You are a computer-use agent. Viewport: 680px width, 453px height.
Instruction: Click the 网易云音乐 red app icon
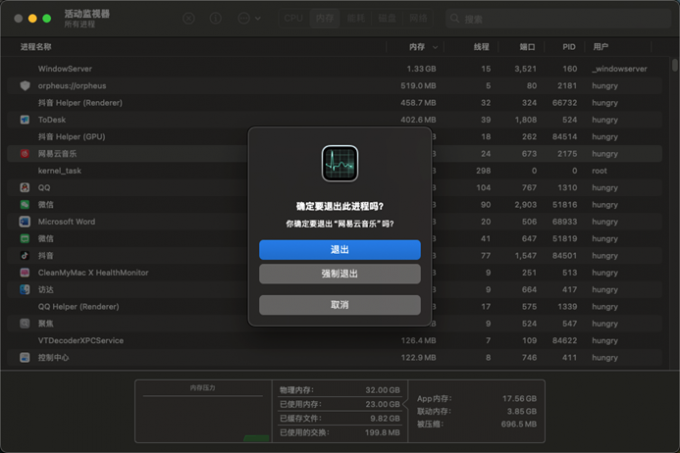coord(25,153)
